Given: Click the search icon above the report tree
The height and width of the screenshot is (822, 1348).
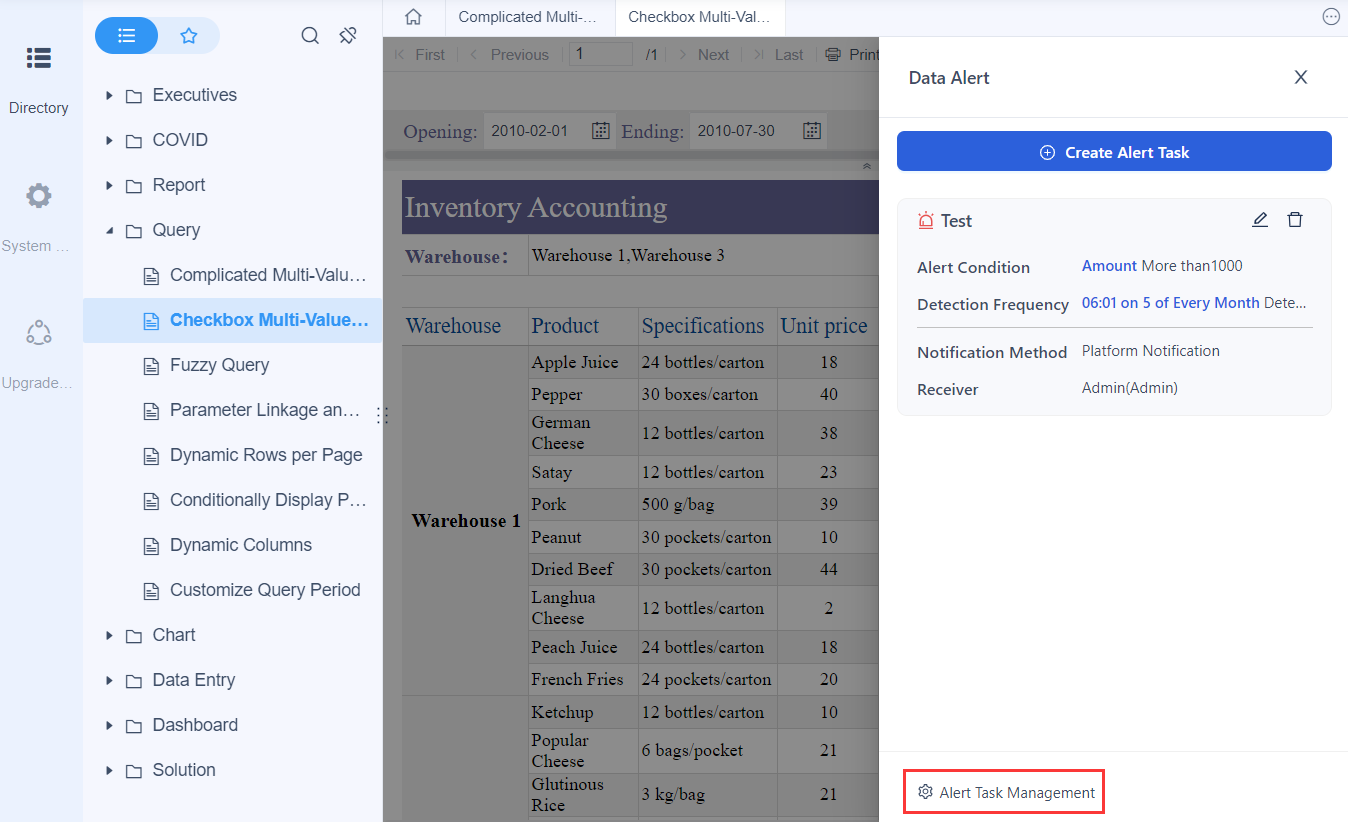Looking at the screenshot, I should coord(310,34).
